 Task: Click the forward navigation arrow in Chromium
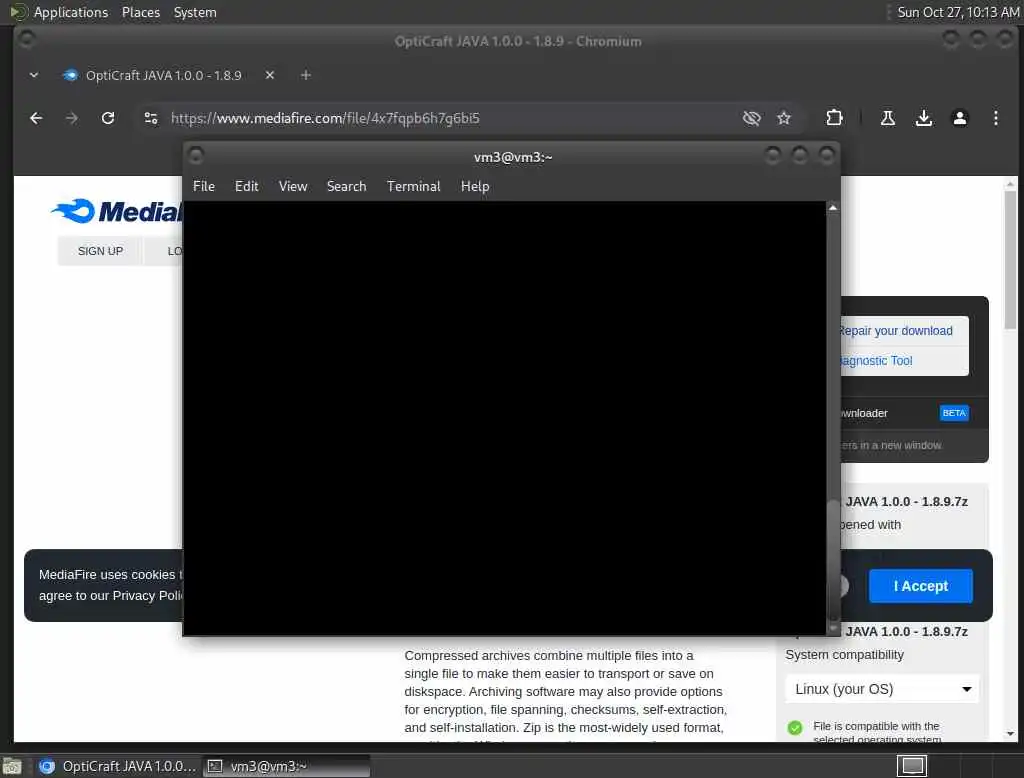[x=72, y=118]
